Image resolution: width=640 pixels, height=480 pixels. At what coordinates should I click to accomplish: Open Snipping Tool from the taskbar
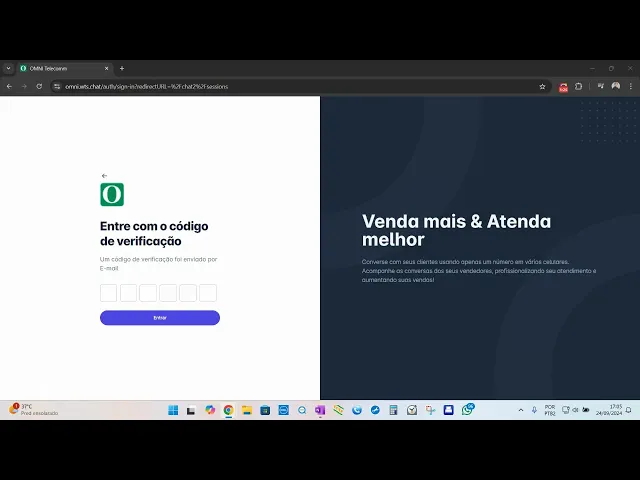coord(430,410)
